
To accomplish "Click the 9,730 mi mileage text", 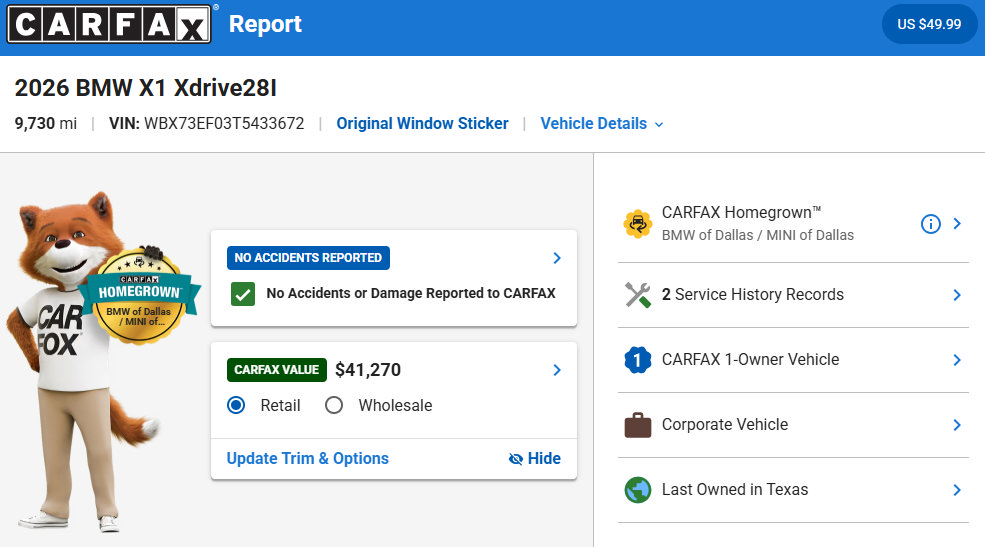I will click(46, 123).
